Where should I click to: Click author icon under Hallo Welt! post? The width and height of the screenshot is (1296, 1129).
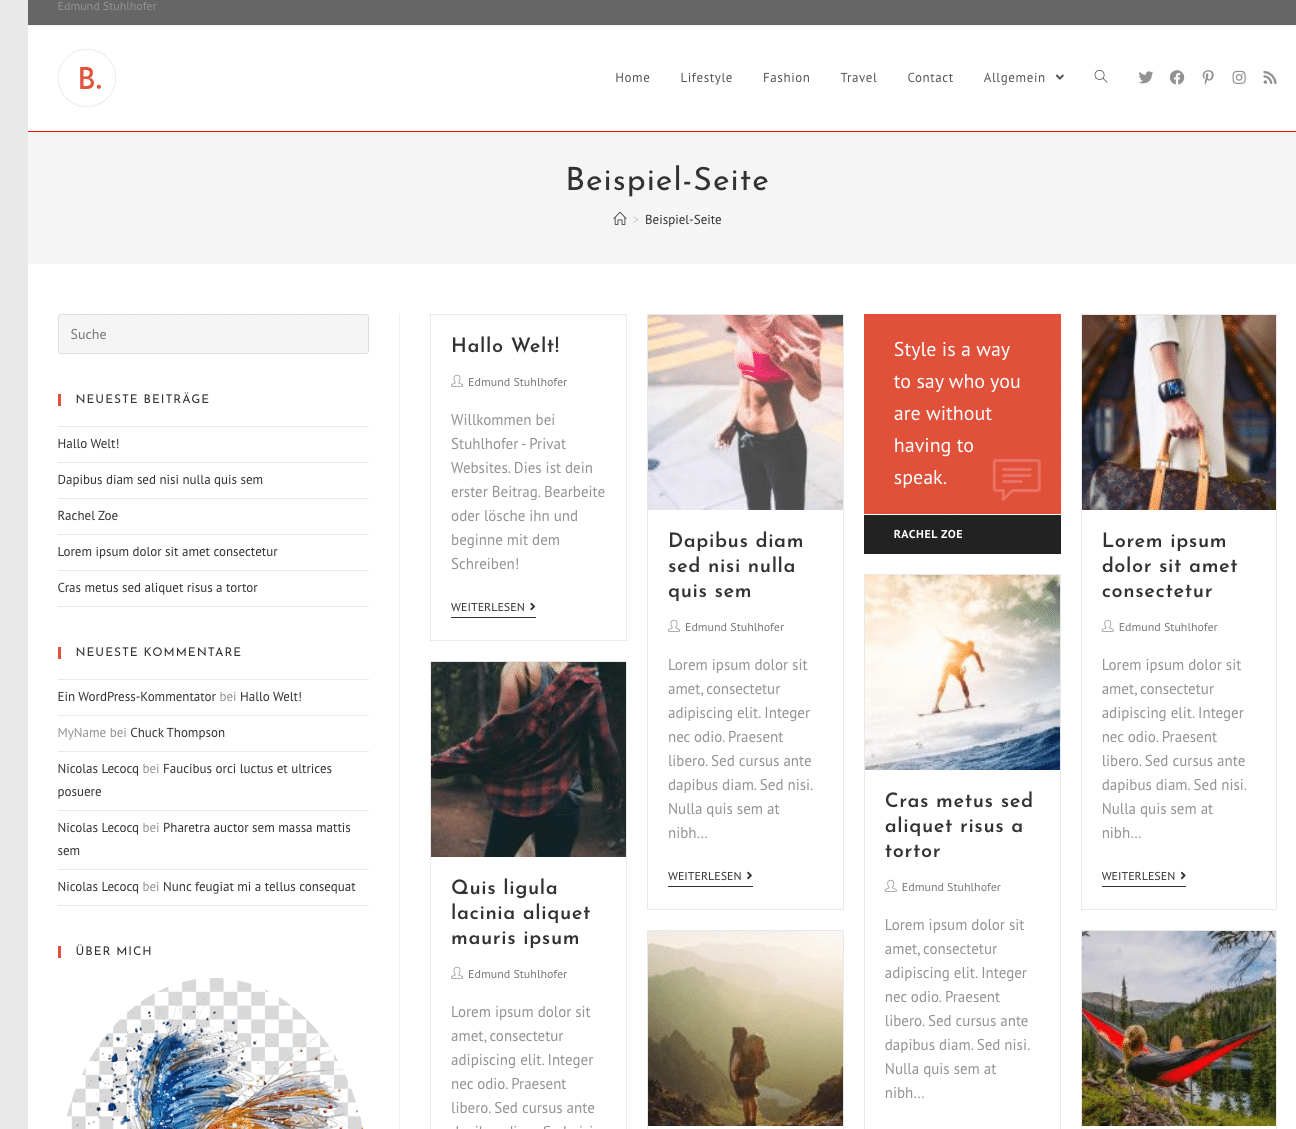click(457, 381)
